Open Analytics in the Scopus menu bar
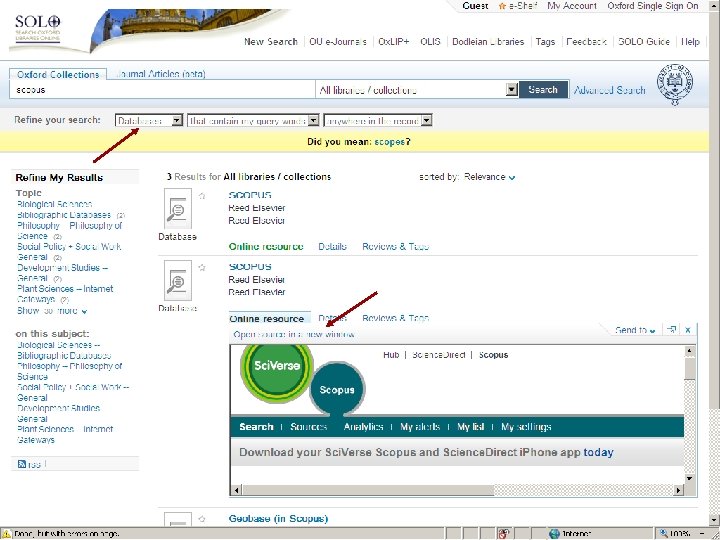720x540 pixels. coord(363,427)
